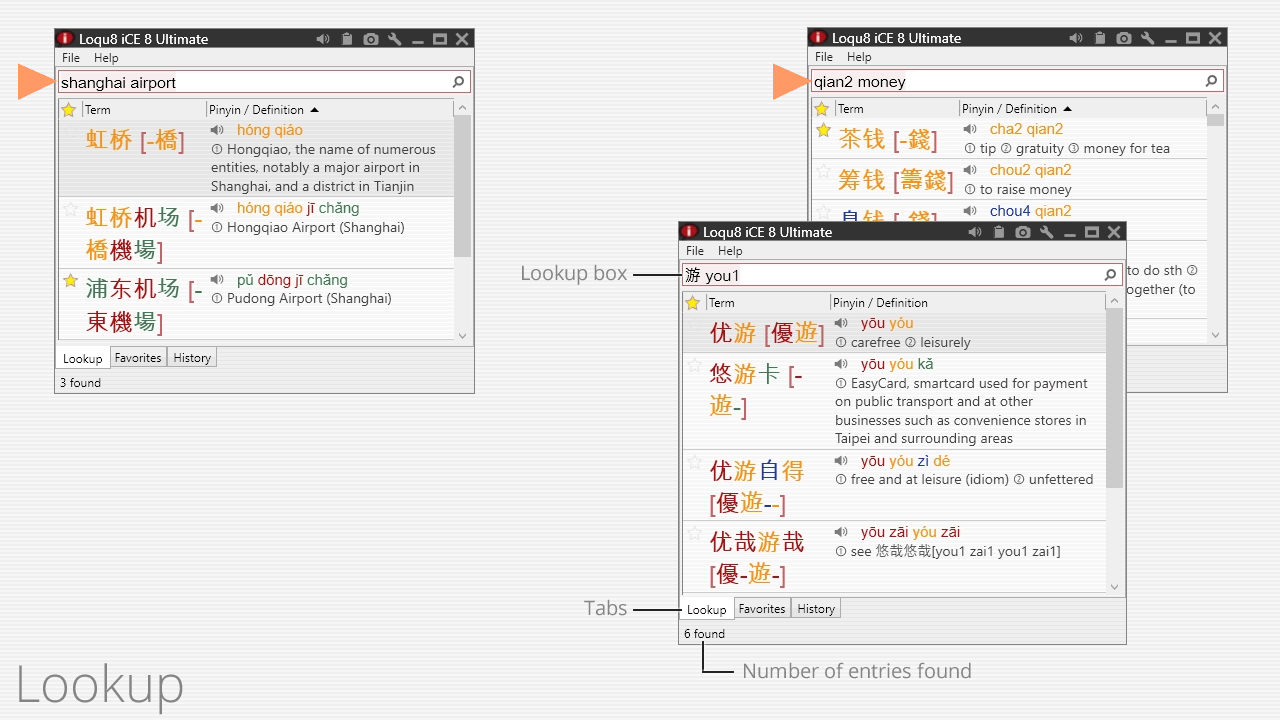The image size is (1280, 720).
Task: Click Term column header in 游 you1 window
Action: 768,303
